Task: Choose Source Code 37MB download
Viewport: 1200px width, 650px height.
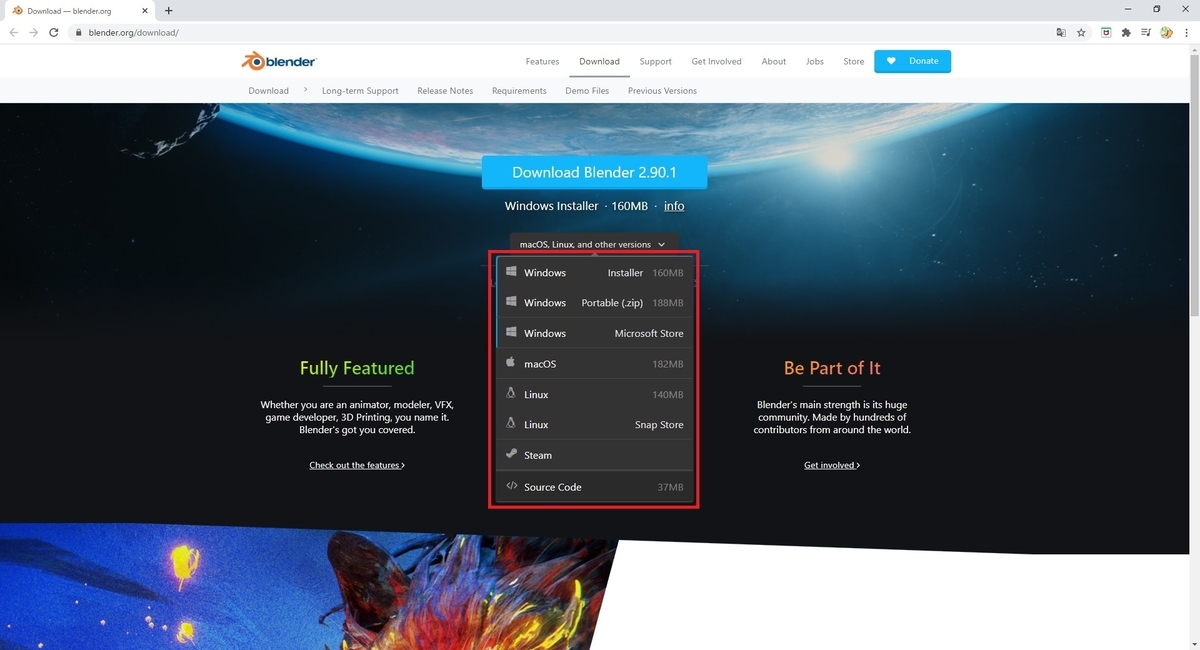Action: click(594, 487)
